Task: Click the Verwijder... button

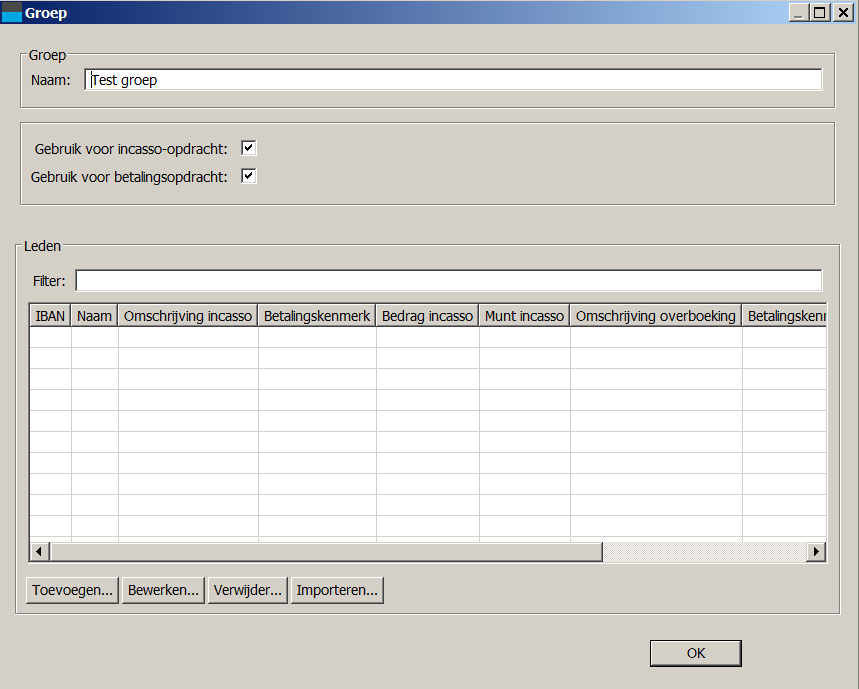Action: 248,591
